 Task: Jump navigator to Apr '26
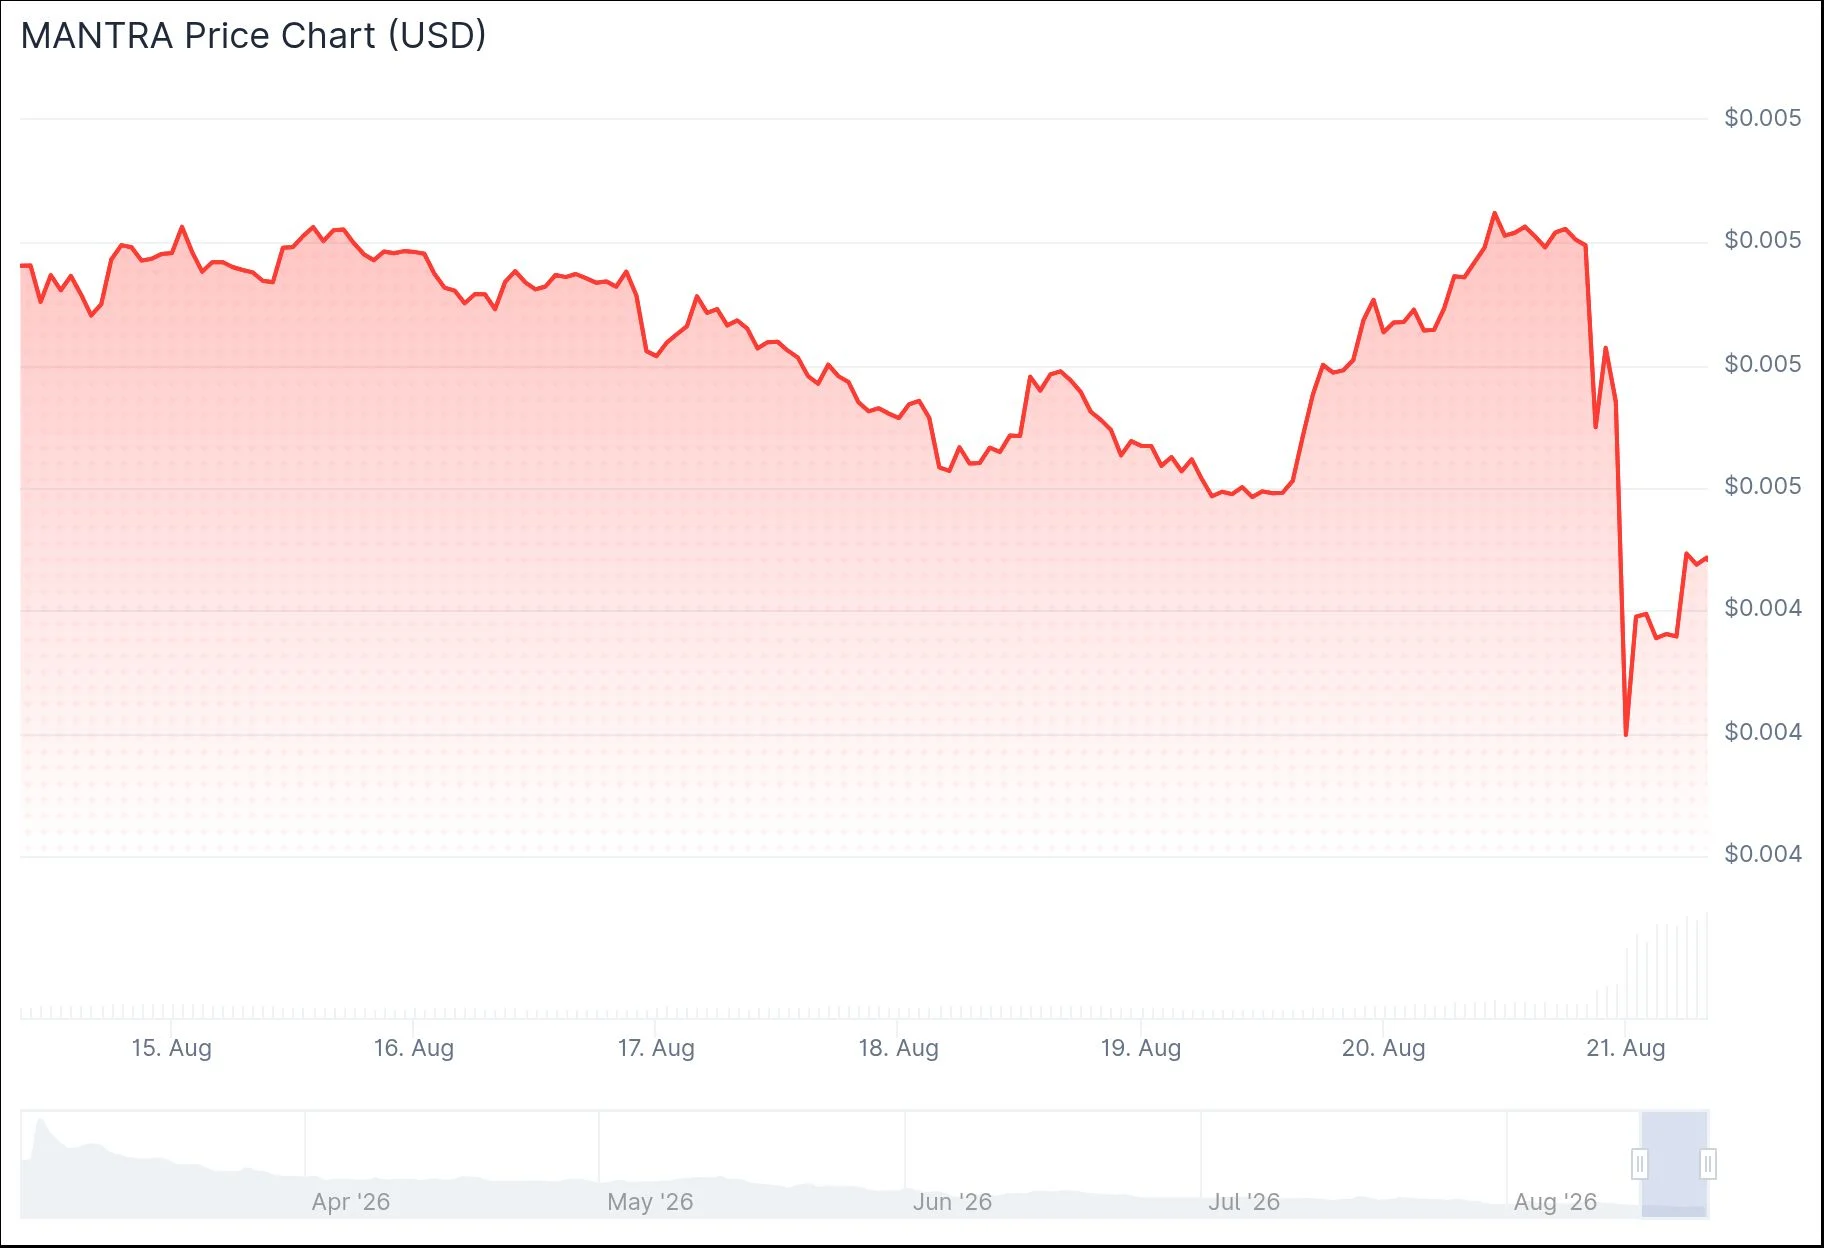pos(351,1202)
